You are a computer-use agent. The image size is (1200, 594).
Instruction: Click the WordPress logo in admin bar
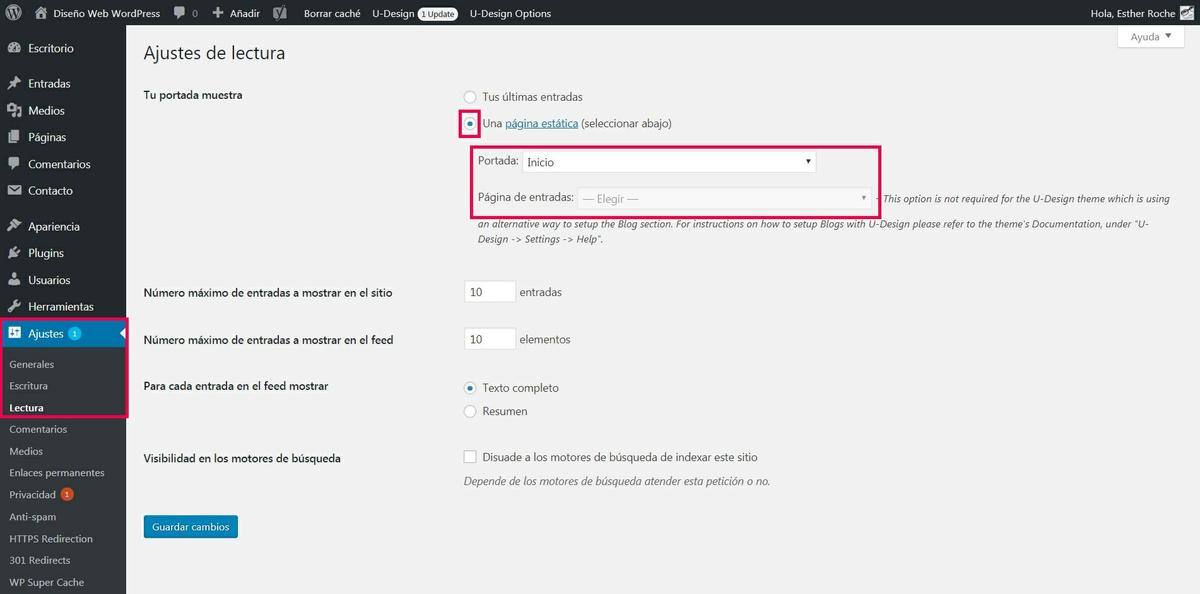[11, 13]
